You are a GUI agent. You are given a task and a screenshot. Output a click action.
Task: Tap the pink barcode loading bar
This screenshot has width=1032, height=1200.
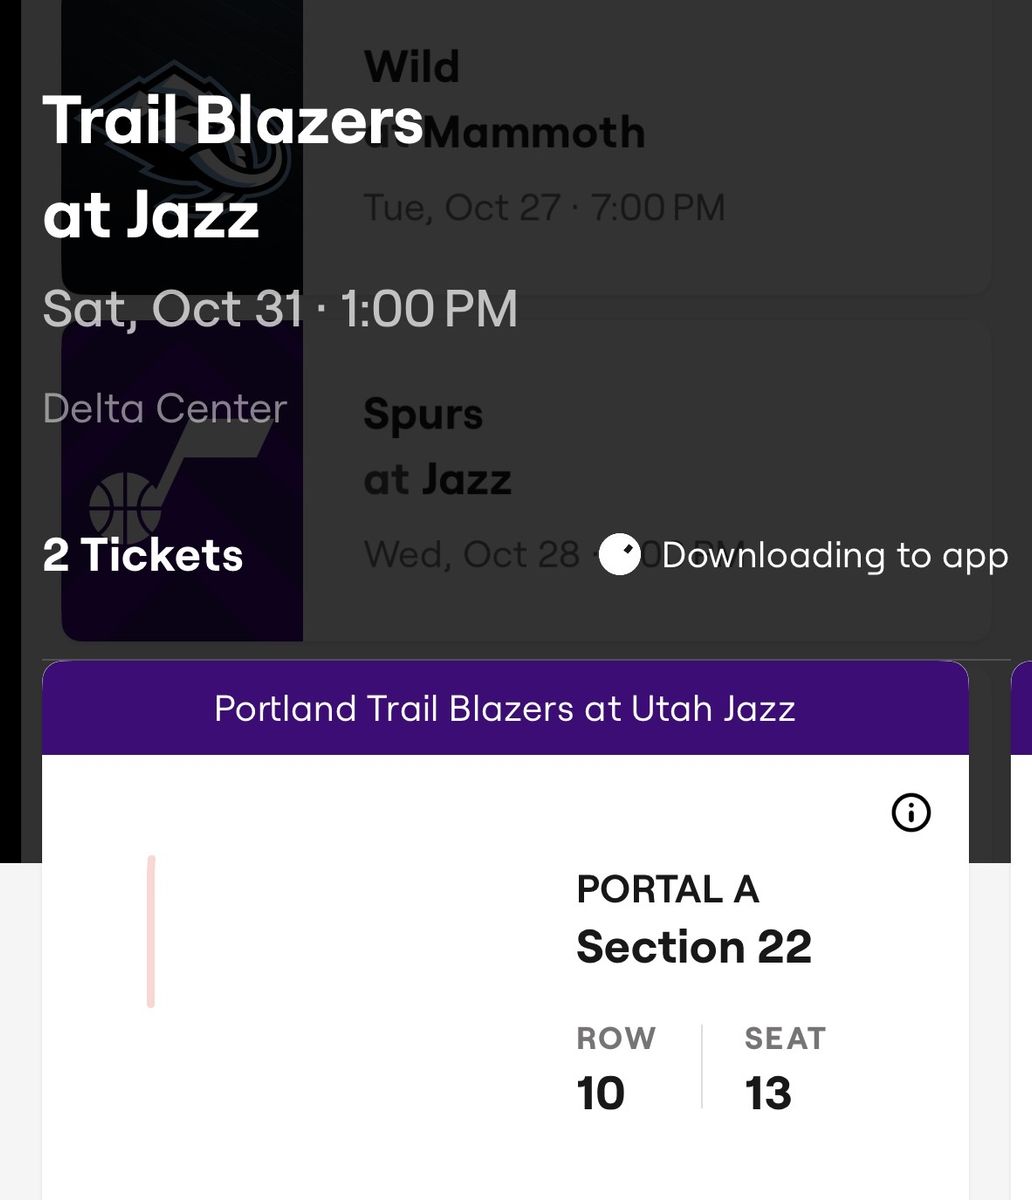pyautogui.click(x=151, y=931)
